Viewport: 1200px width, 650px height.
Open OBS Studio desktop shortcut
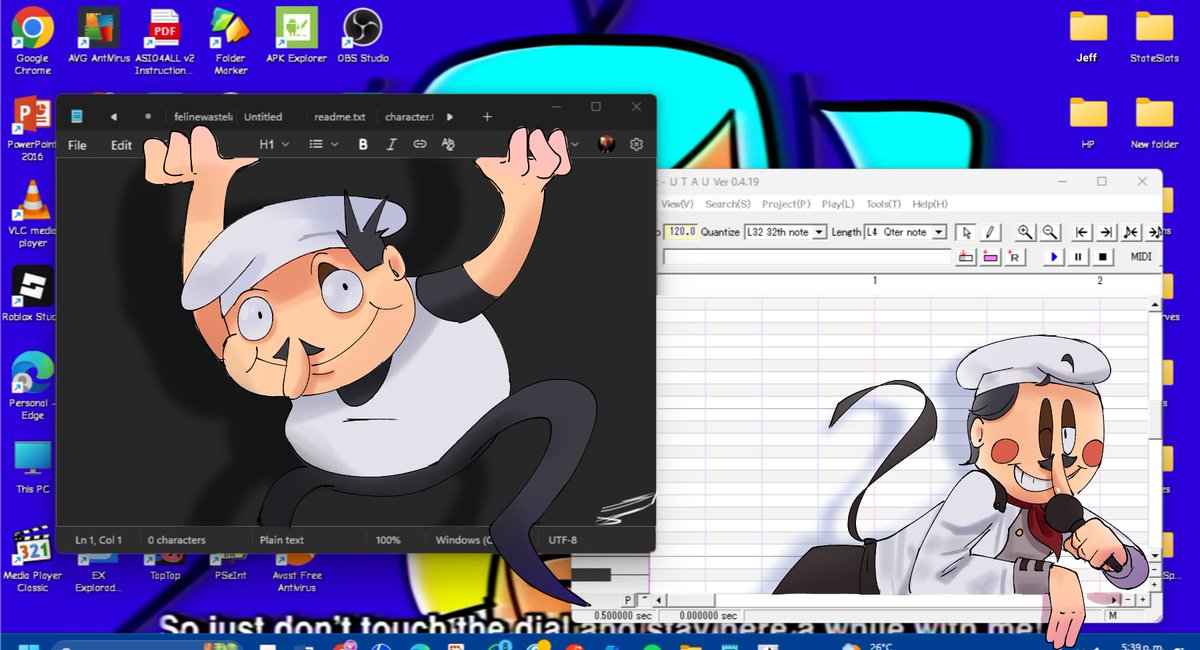click(x=362, y=36)
